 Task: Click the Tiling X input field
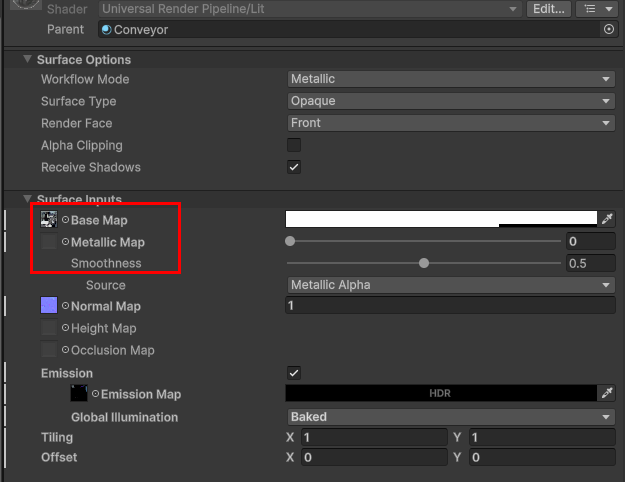(x=374, y=437)
